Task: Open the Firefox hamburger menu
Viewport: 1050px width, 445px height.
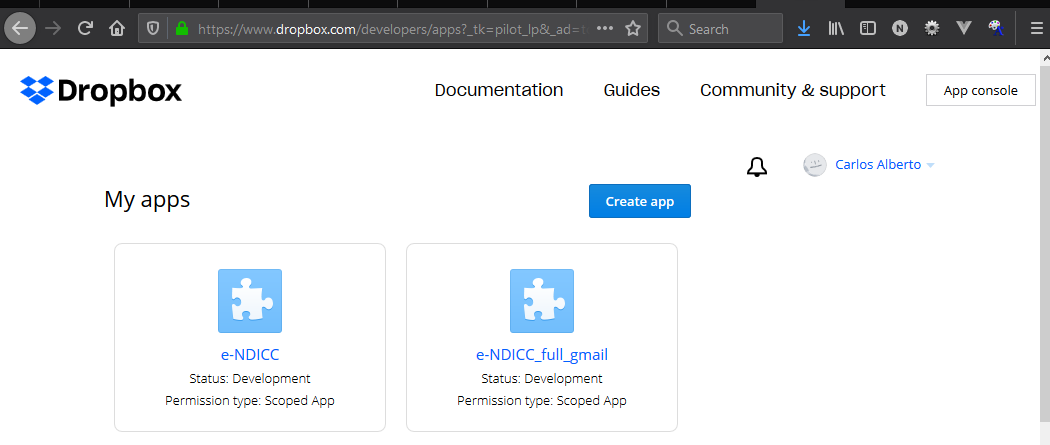Action: (1035, 29)
